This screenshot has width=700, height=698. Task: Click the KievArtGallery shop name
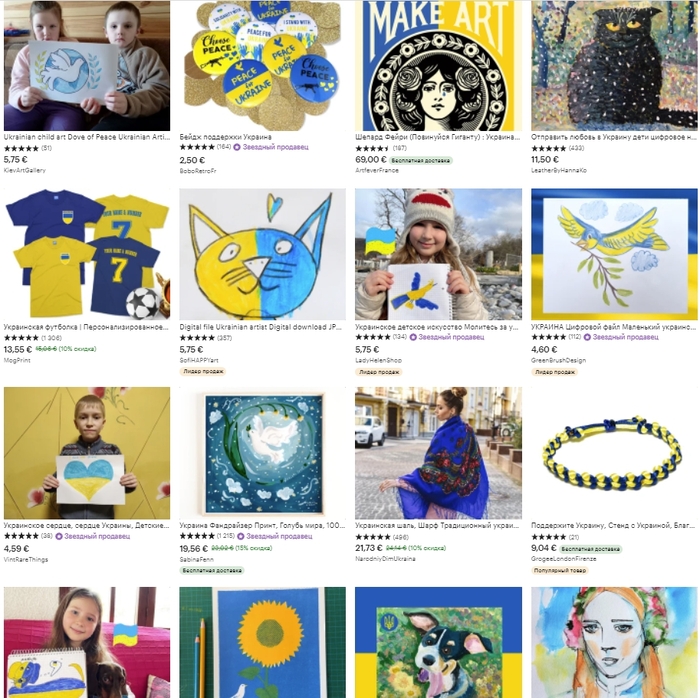[x=25, y=170]
